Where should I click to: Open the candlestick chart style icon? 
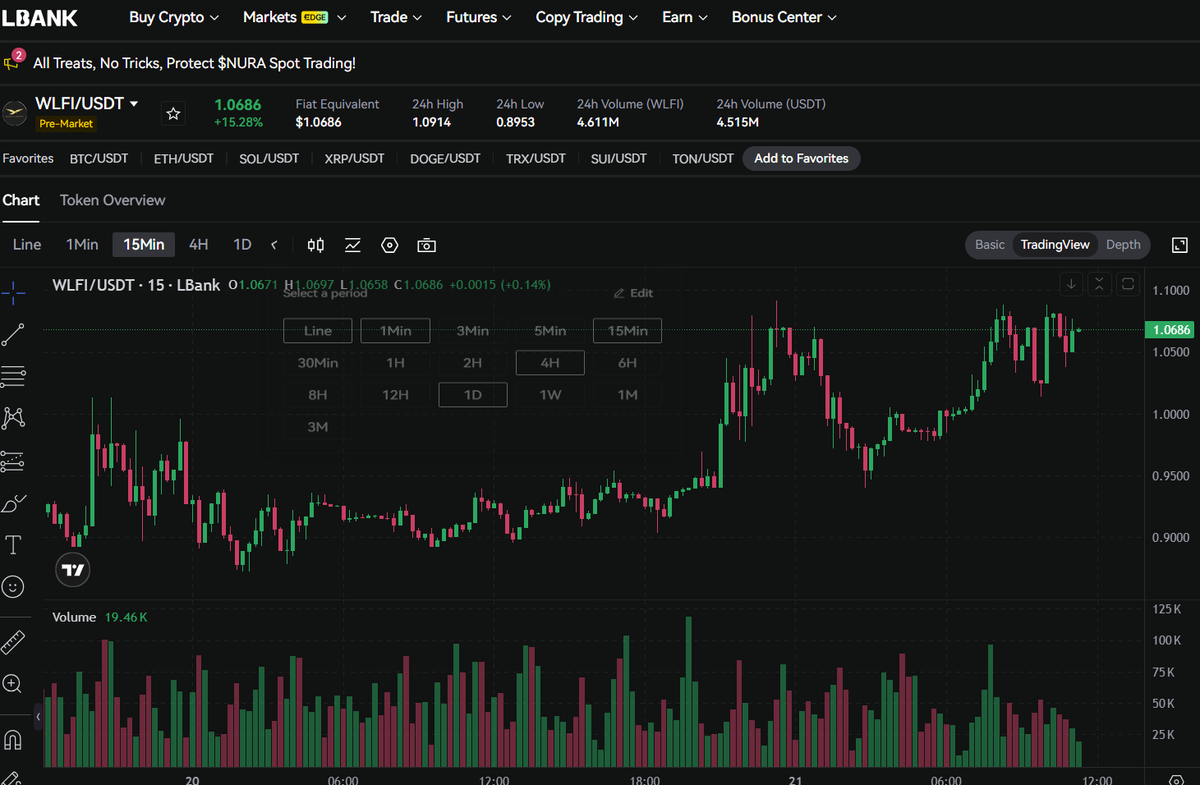point(316,245)
